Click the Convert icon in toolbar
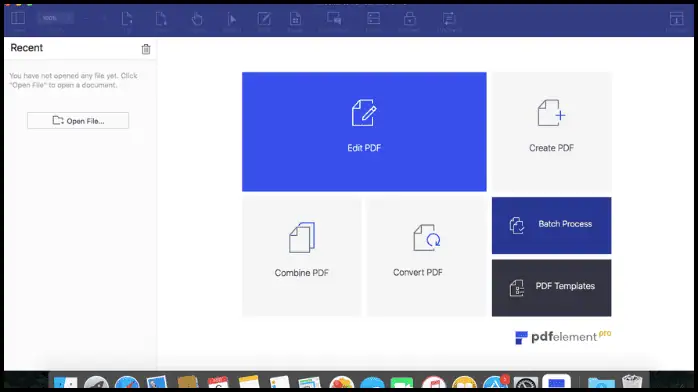This screenshot has height=392, width=698. click(449, 19)
